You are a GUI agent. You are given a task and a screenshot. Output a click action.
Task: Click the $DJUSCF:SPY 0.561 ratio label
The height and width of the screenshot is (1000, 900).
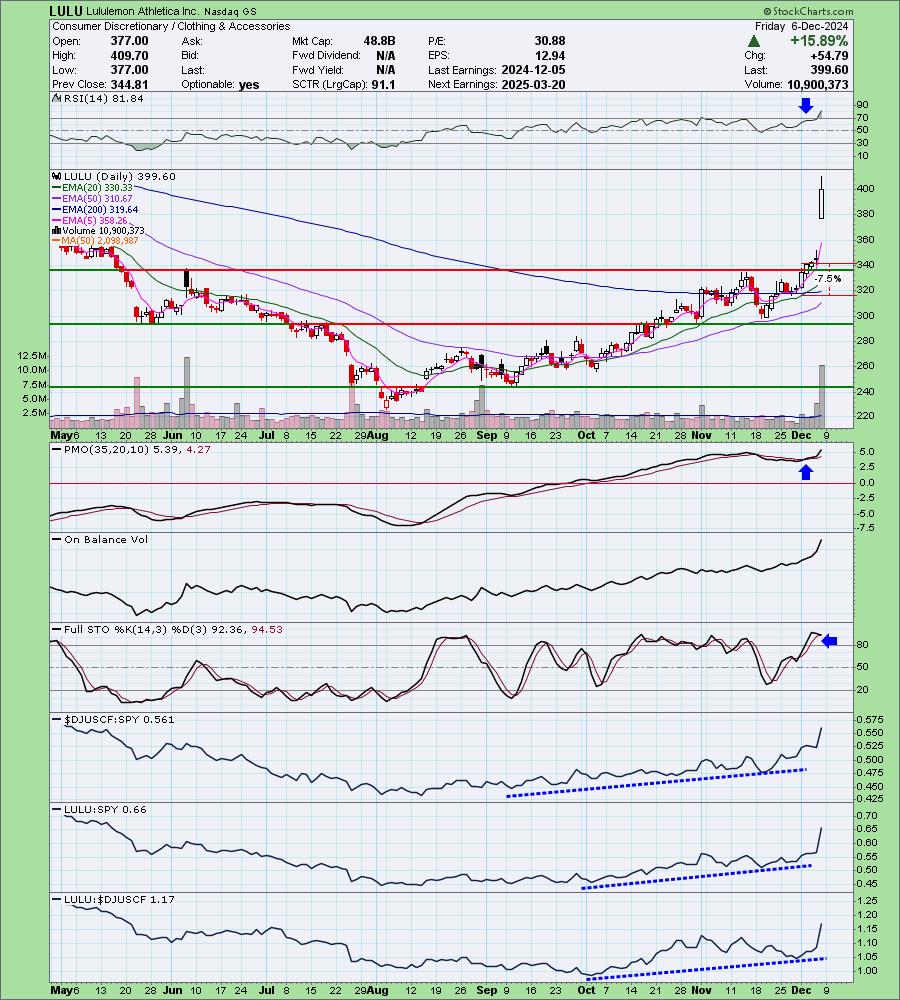(x=119, y=719)
